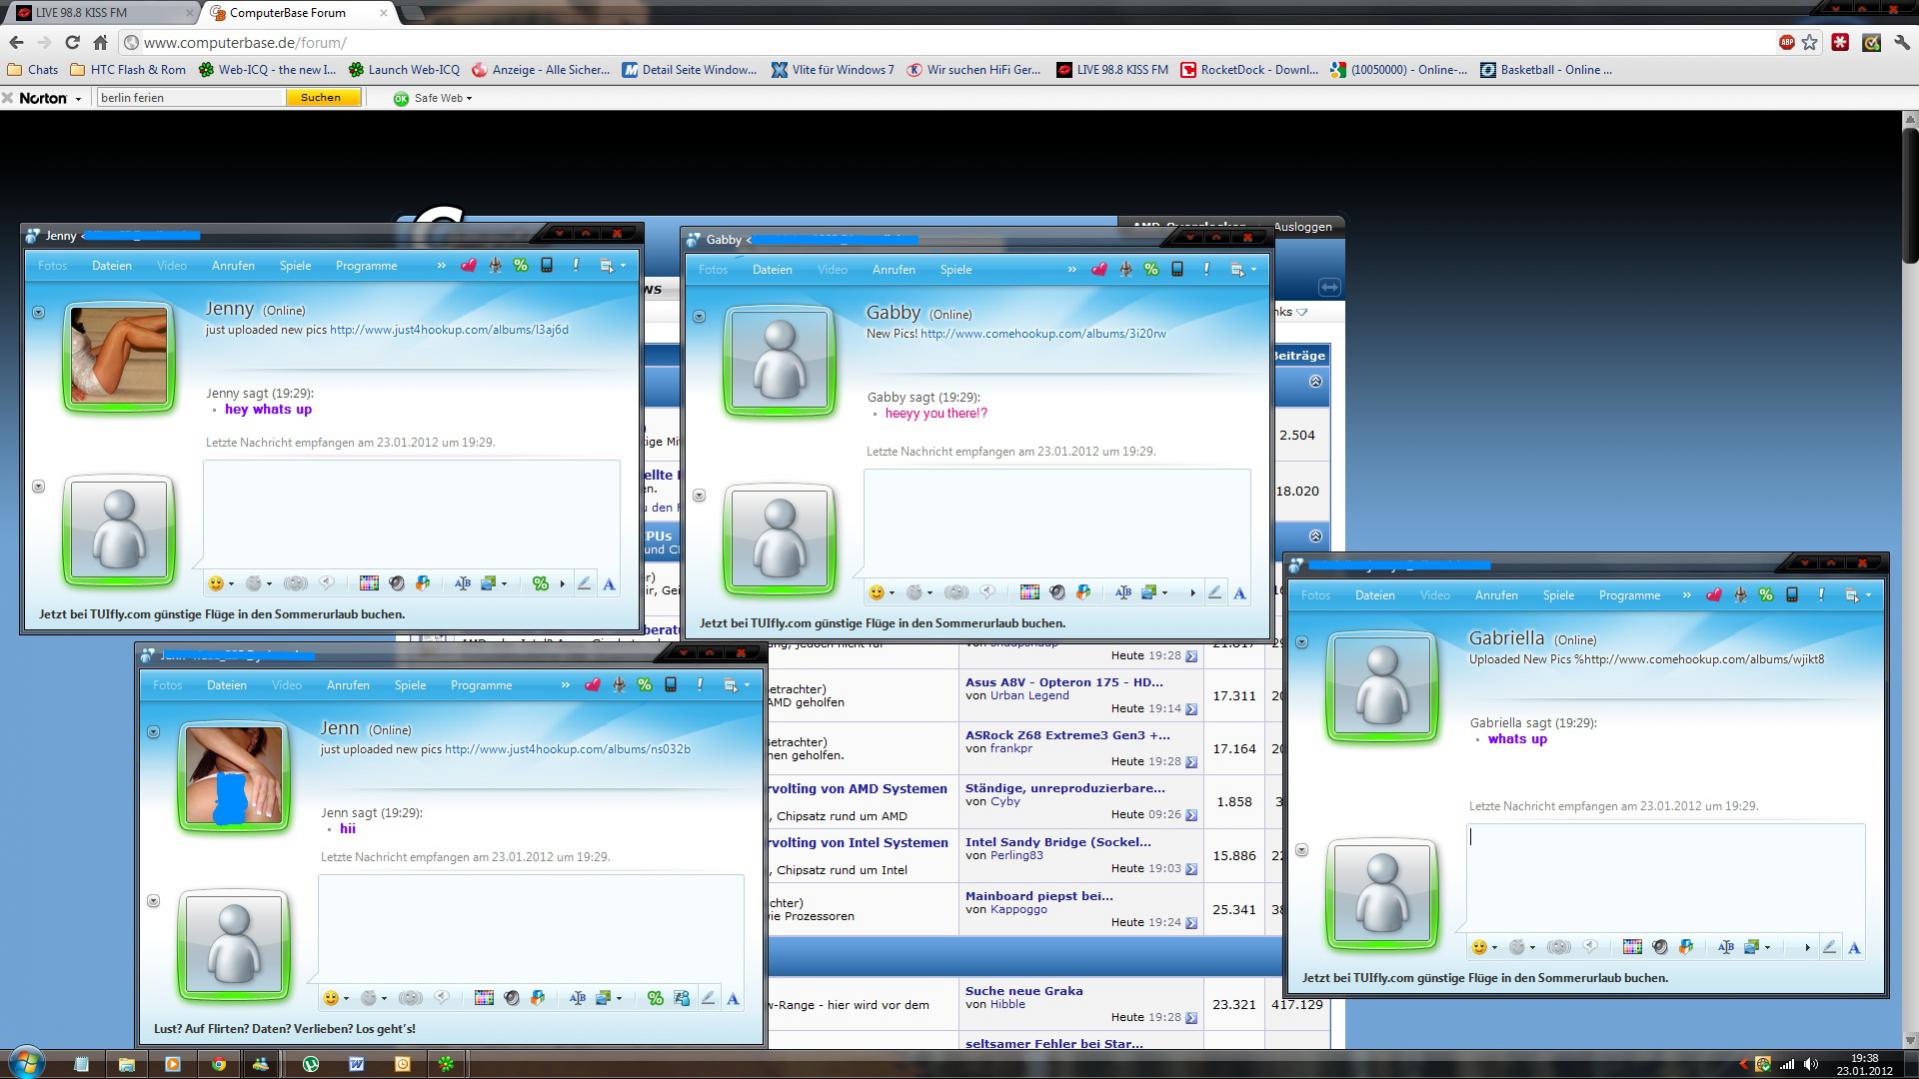This screenshot has height=1079, width=1919.
Task: Send a nudge in Jenny chat
Action: tap(295, 583)
